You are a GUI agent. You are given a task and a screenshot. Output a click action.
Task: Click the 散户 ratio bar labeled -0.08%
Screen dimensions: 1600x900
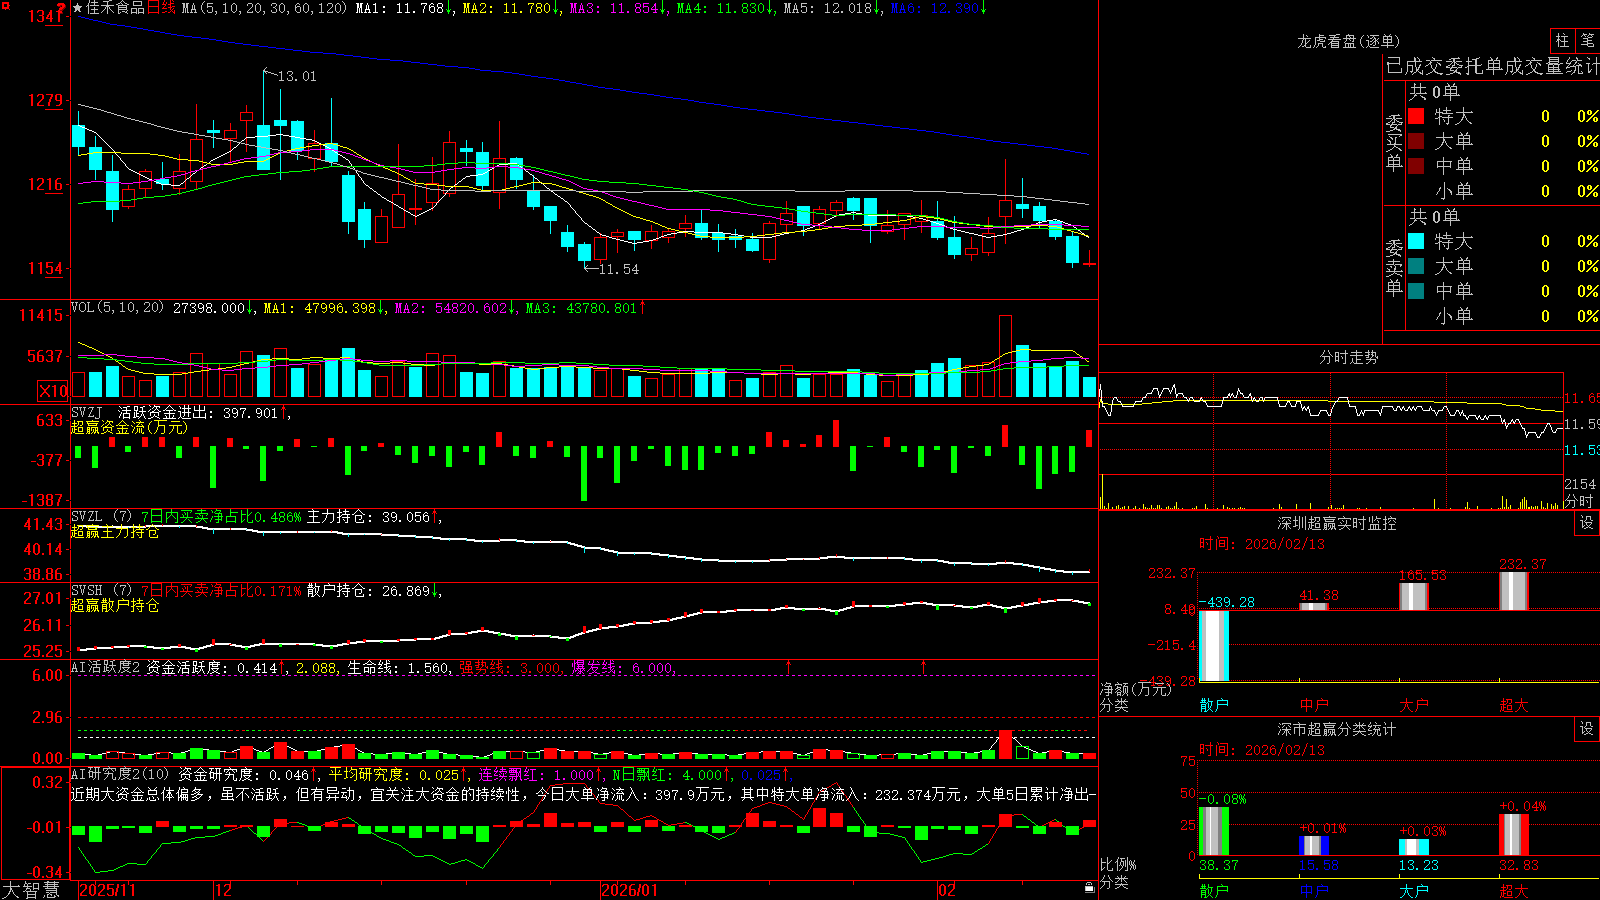1213,831
